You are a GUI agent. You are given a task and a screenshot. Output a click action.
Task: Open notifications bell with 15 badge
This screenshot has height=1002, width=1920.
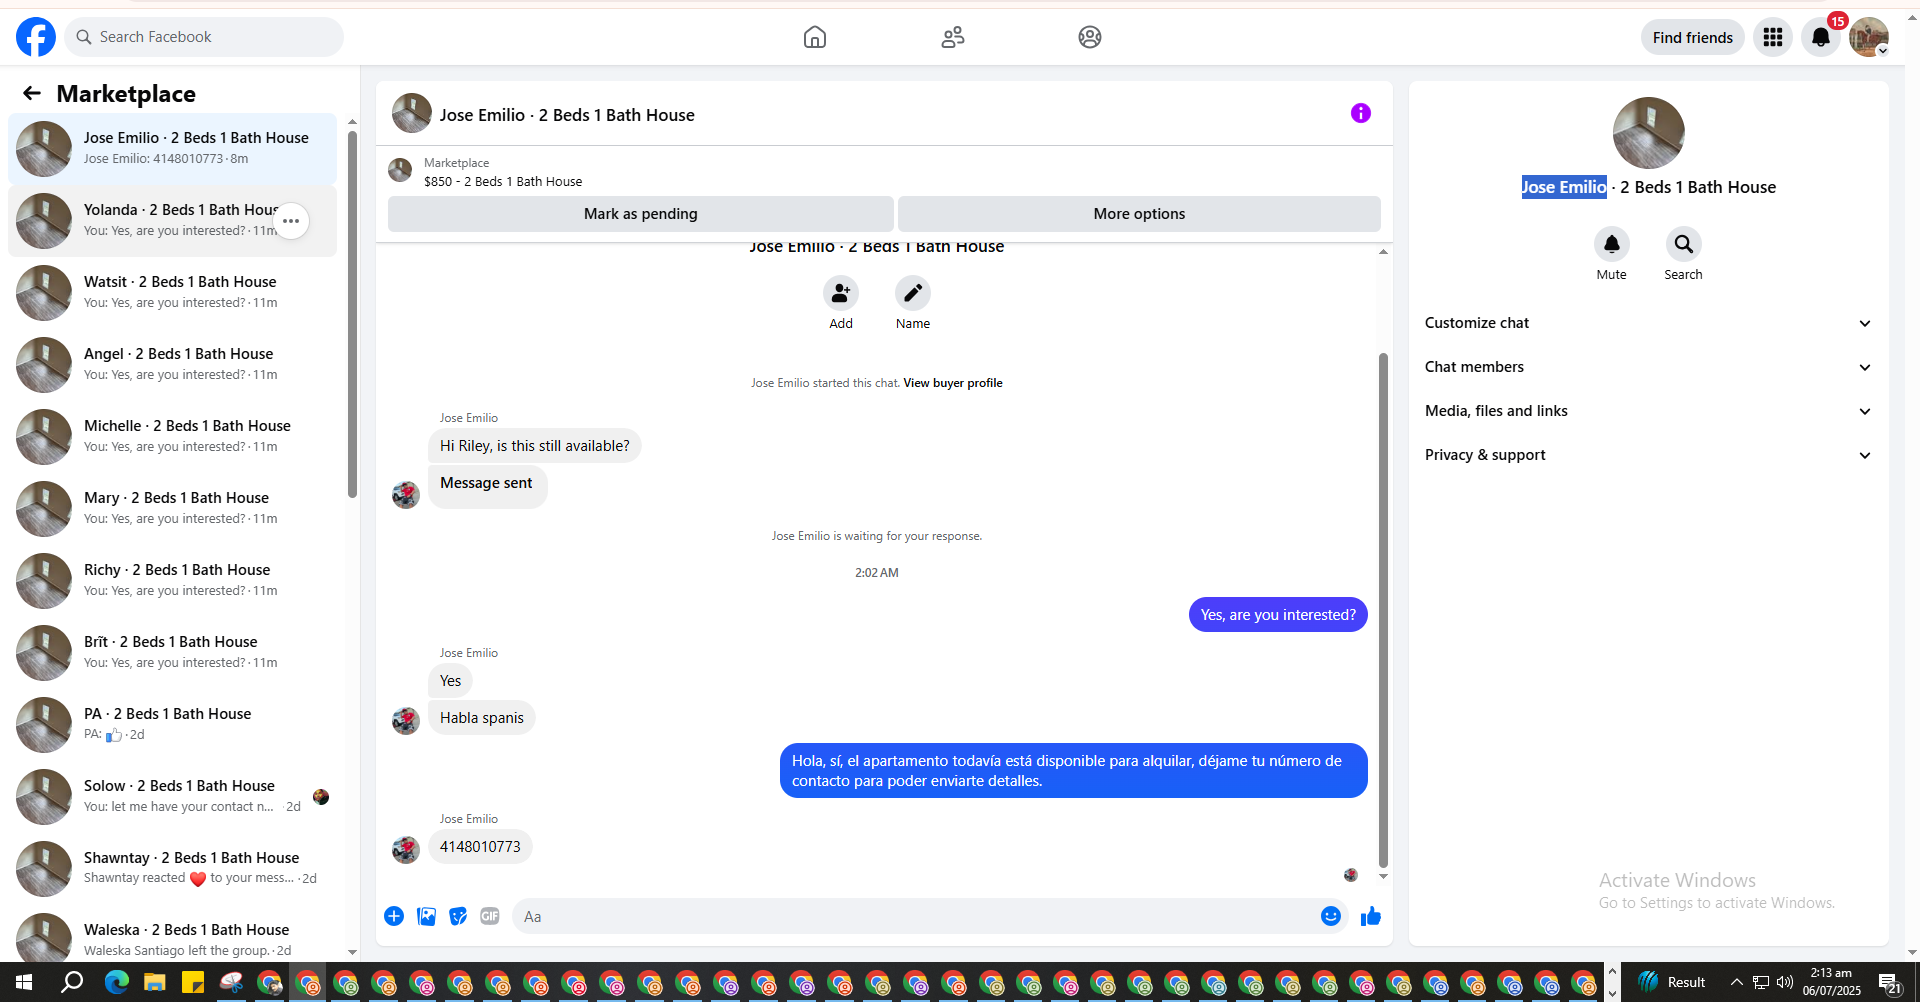click(1821, 37)
